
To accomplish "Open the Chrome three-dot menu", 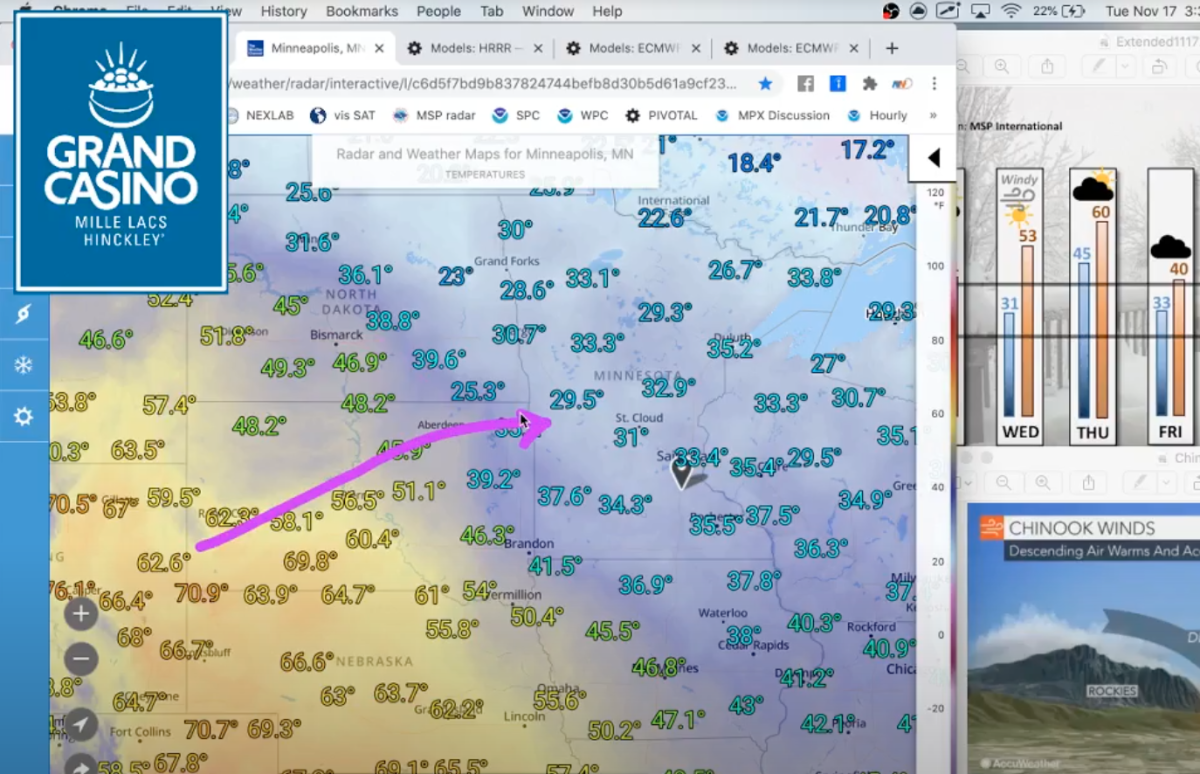I will tap(934, 84).
